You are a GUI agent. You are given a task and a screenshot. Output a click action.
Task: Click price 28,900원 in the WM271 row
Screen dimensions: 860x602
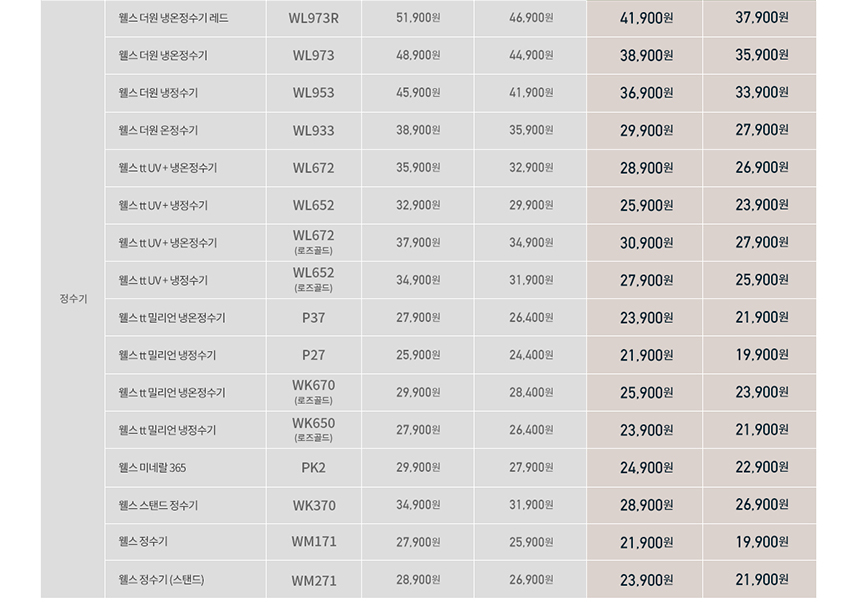point(418,580)
